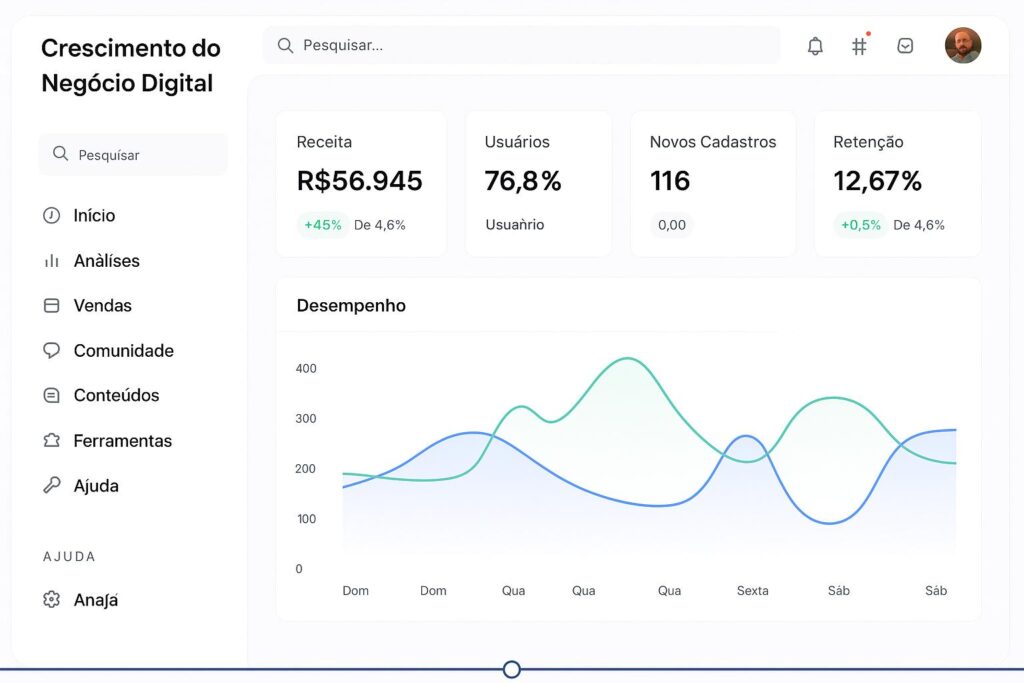Viewport: 1024px width, 683px height.
Task: Select the Análises bar chart icon
Action: pos(51,261)
